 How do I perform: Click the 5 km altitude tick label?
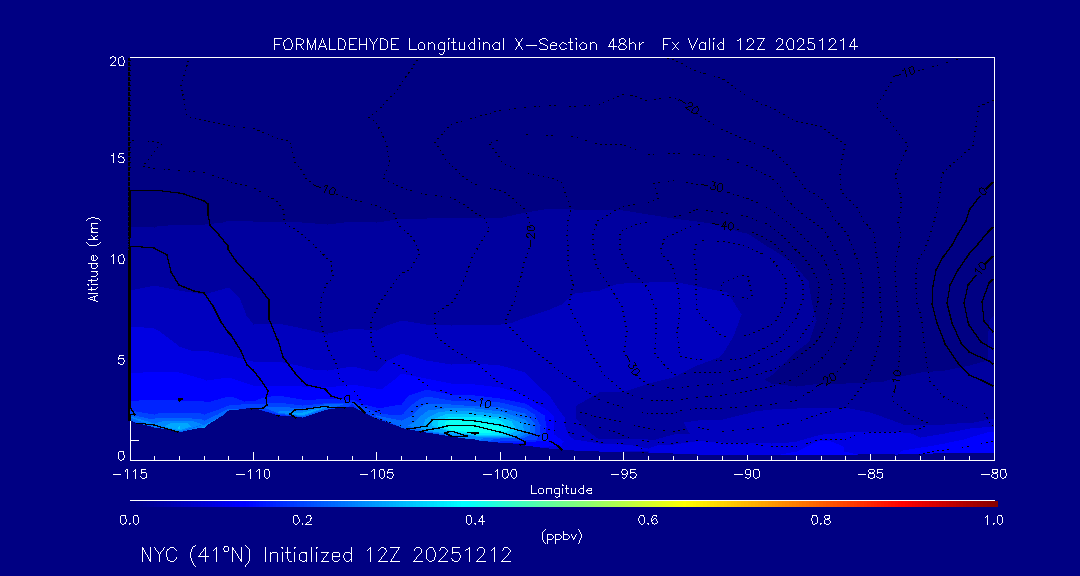(119, 358)
